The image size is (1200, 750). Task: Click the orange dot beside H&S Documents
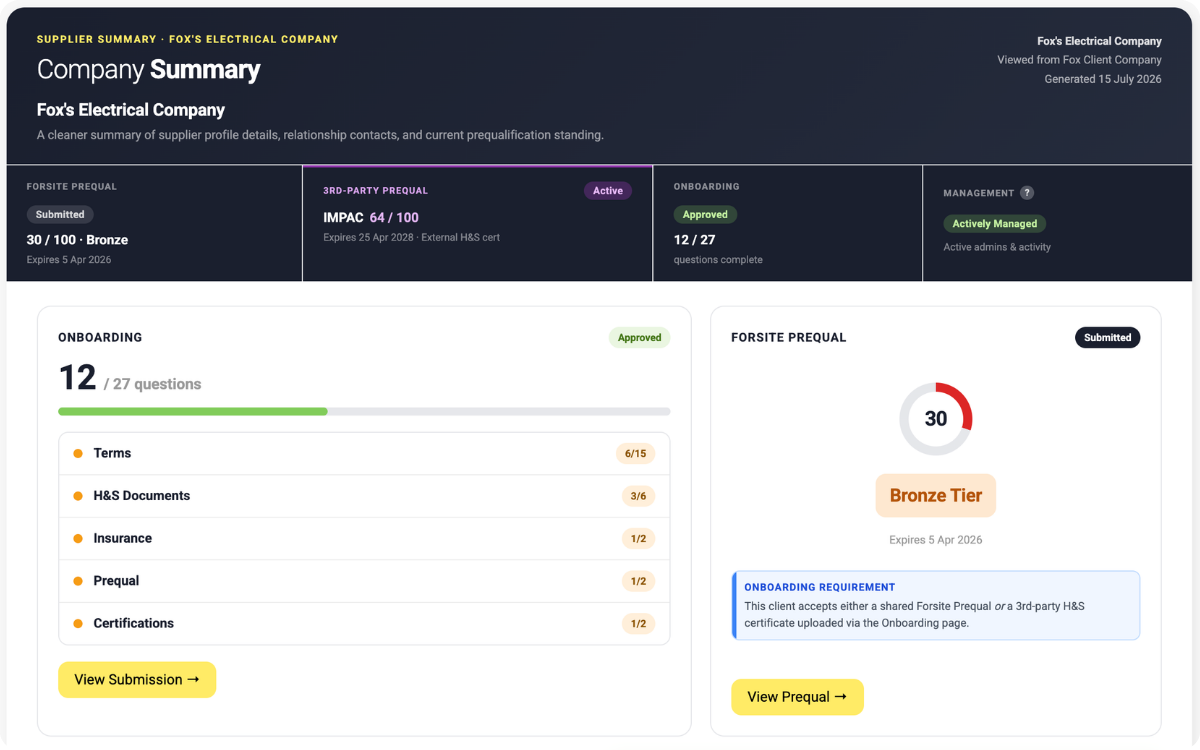(78, 496)
